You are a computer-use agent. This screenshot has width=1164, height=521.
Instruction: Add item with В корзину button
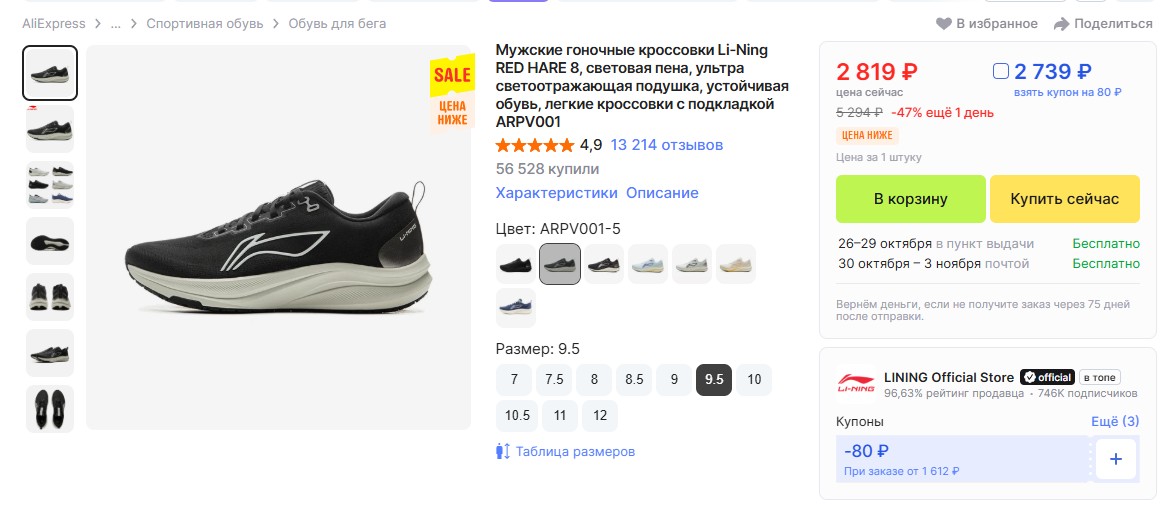910,199
